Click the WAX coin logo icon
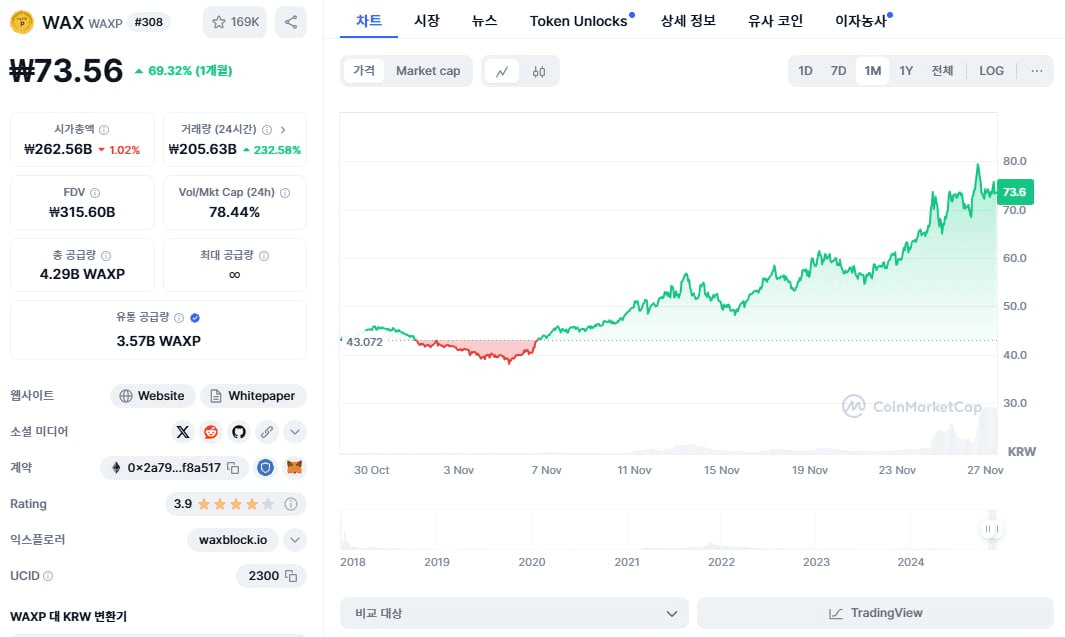Image resolution: width=1065 pixels, height=637 pixels. [x=22, y=22]
